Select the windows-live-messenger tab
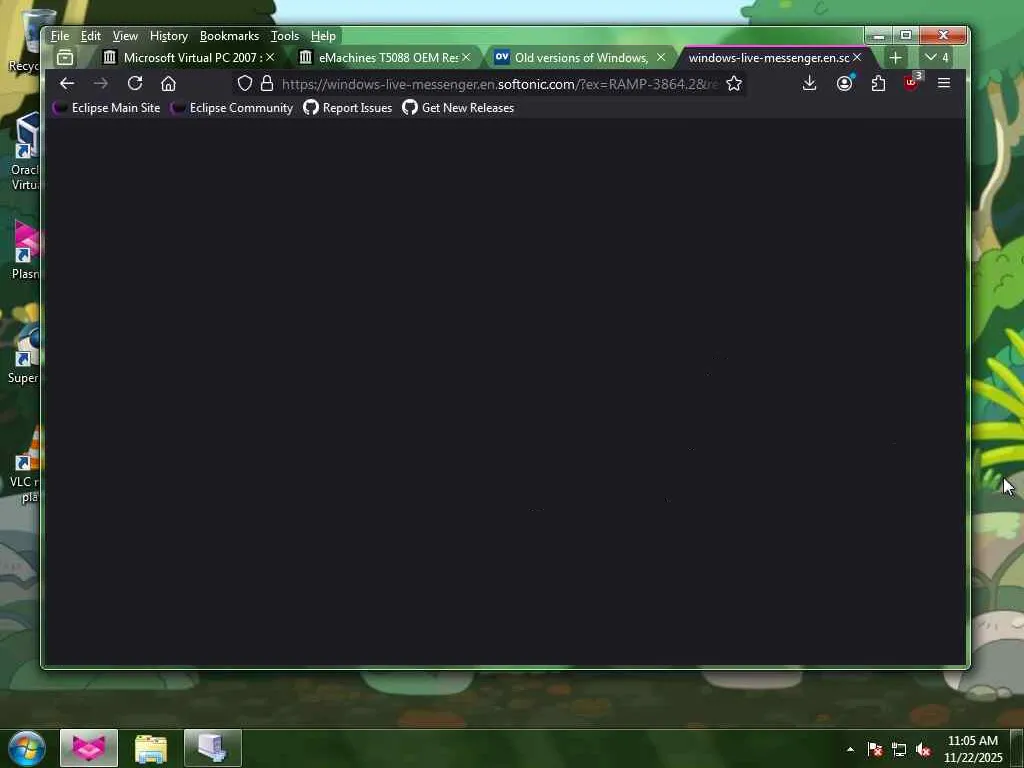 coord(767,57)
